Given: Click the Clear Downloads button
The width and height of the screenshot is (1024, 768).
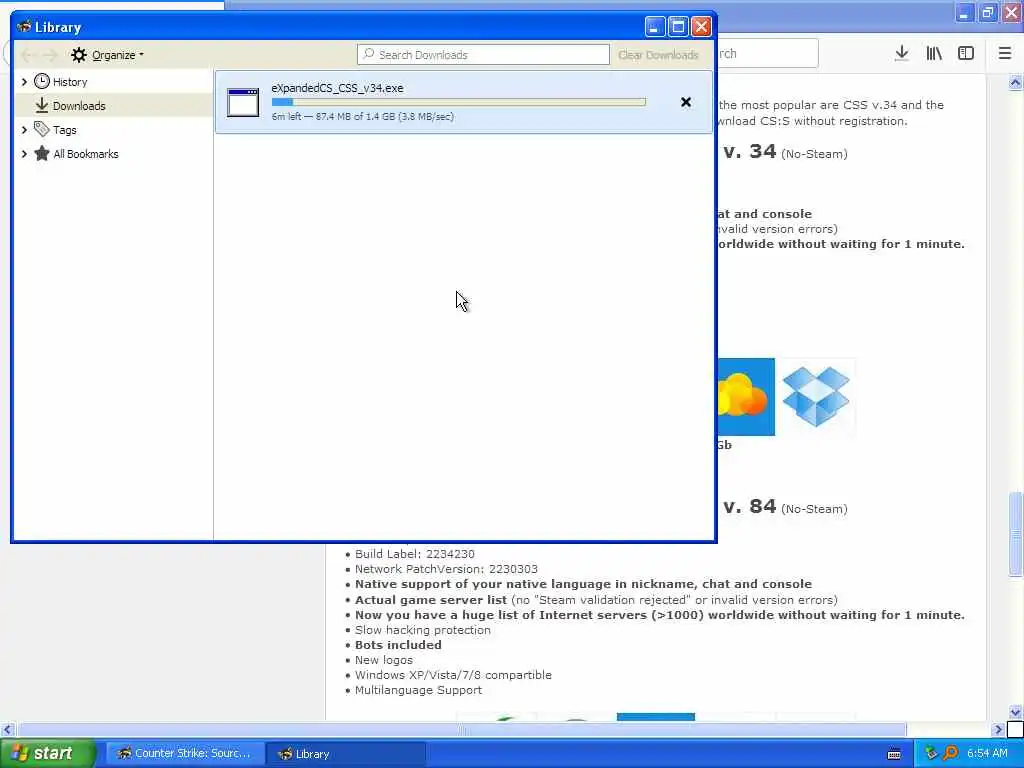Looking at the screenshot, I should coord(658,55).
